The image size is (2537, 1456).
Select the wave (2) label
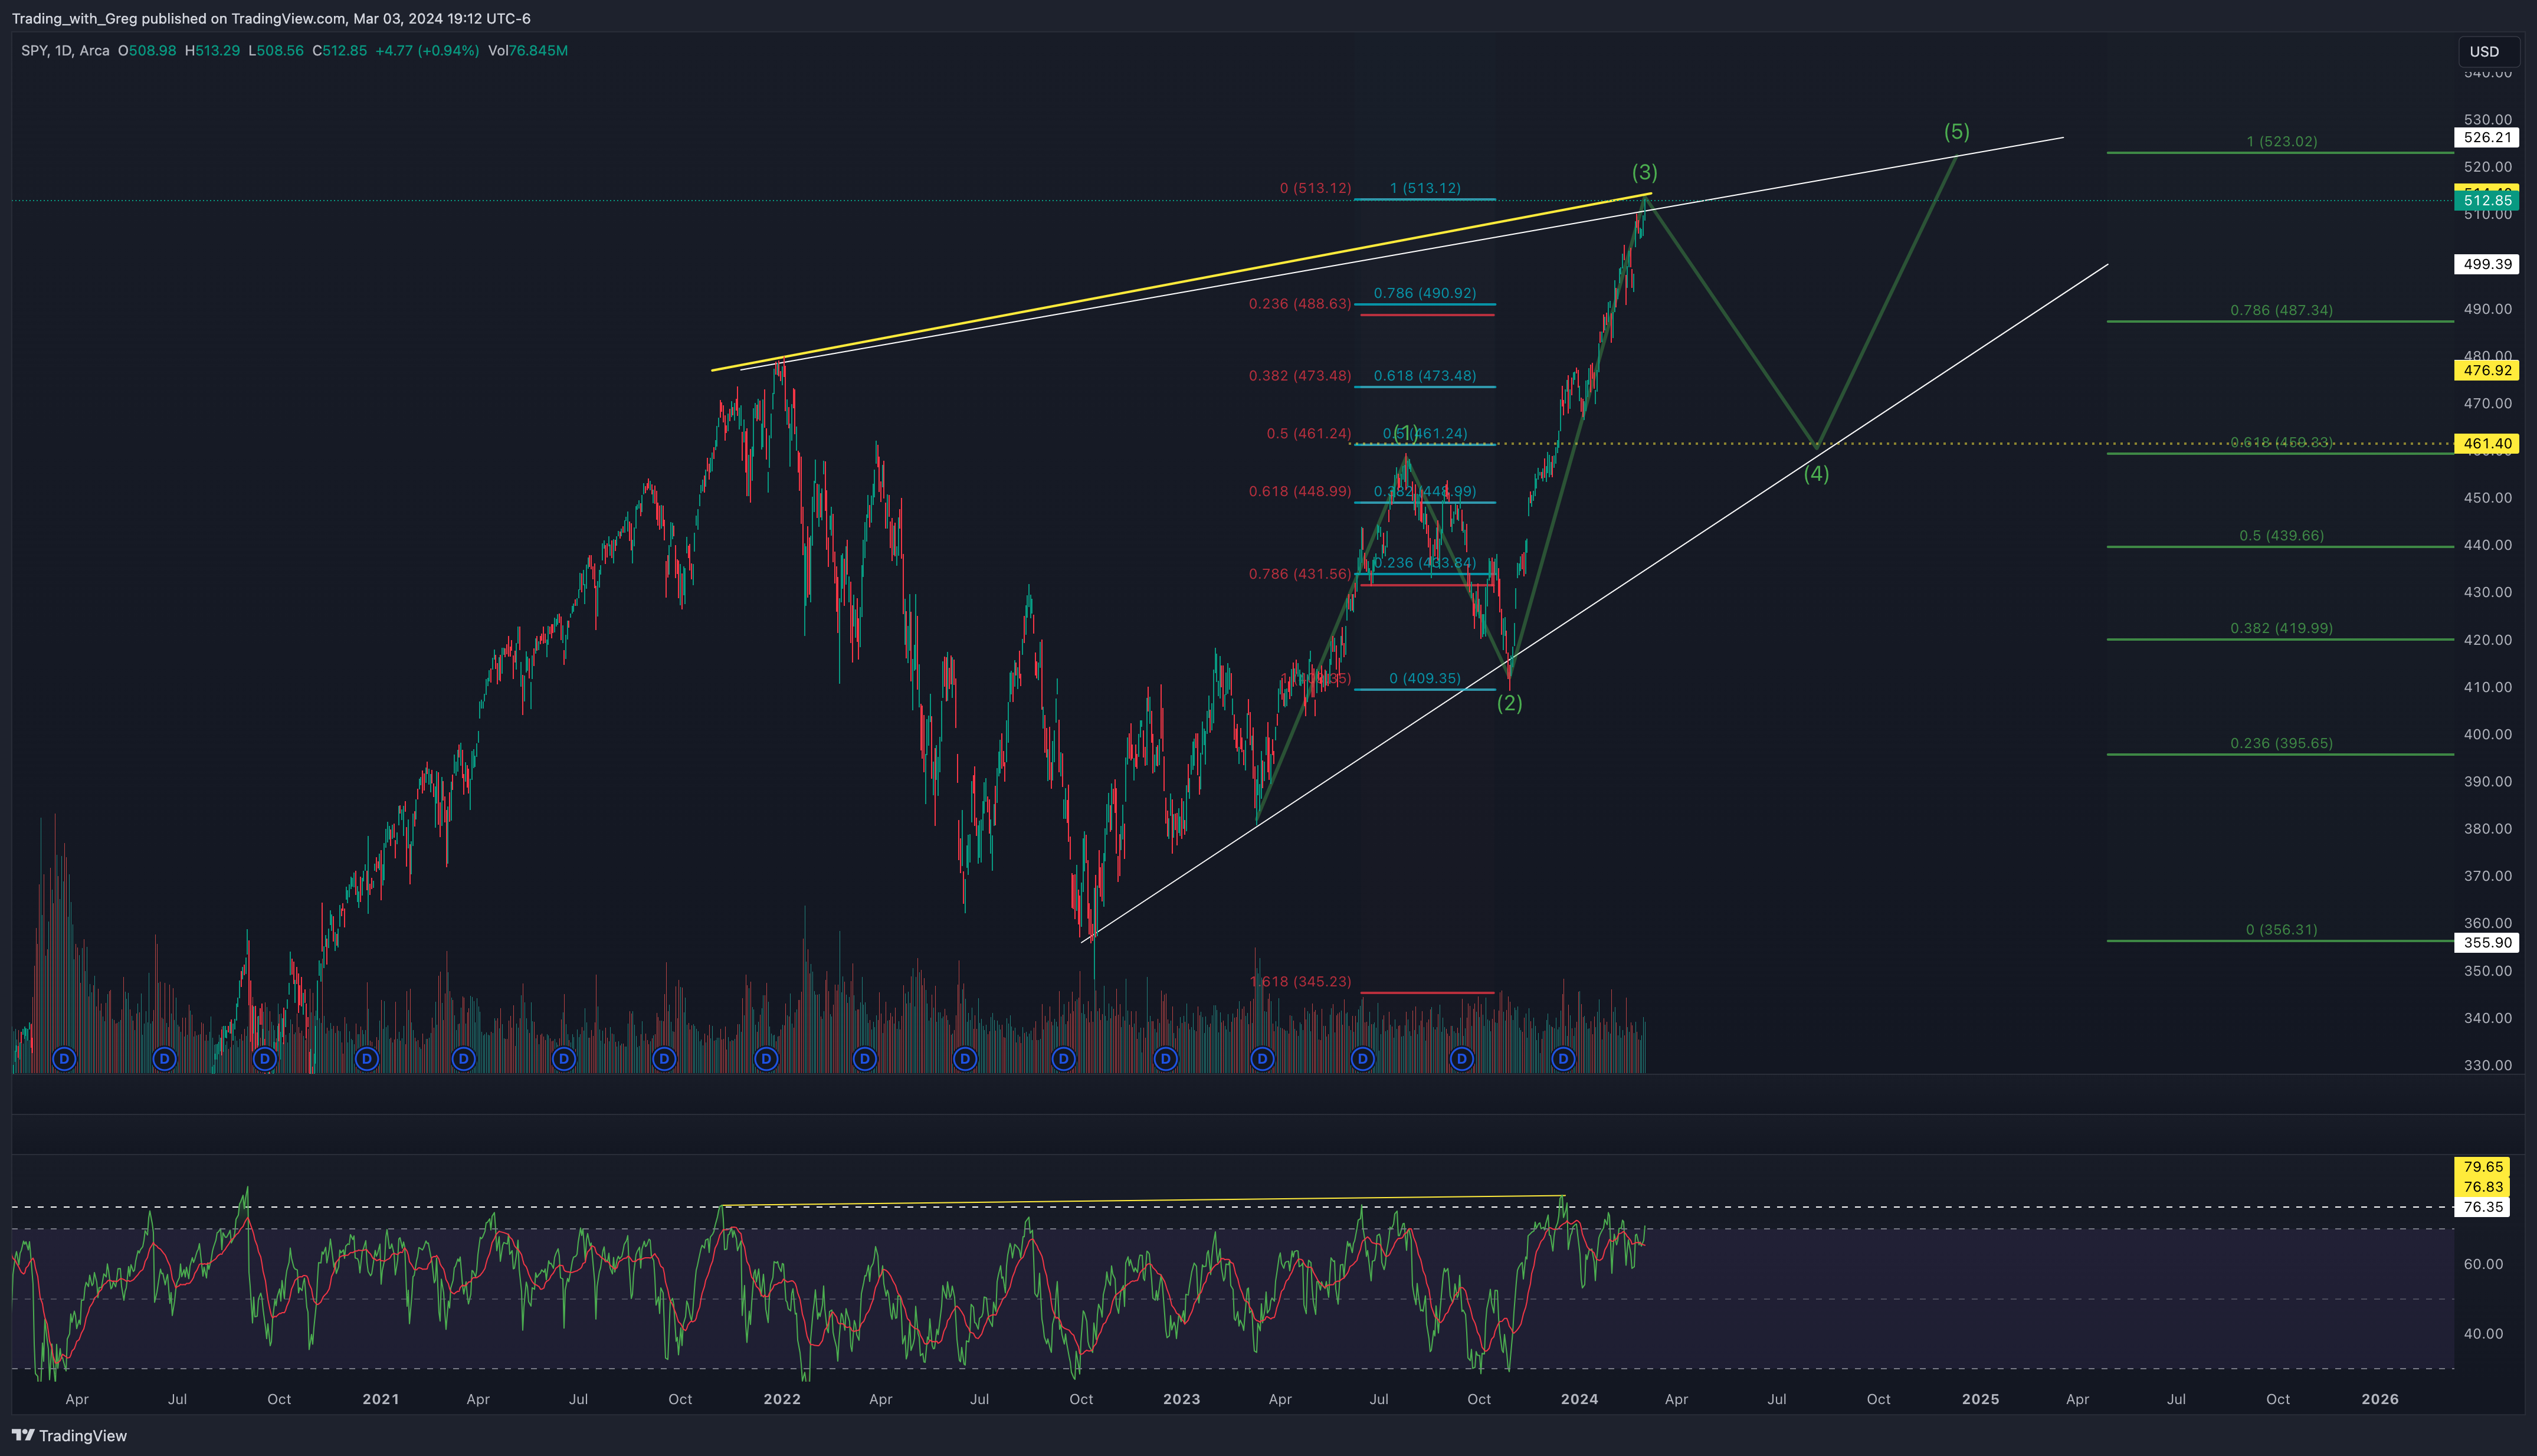tap(1509, 703)
